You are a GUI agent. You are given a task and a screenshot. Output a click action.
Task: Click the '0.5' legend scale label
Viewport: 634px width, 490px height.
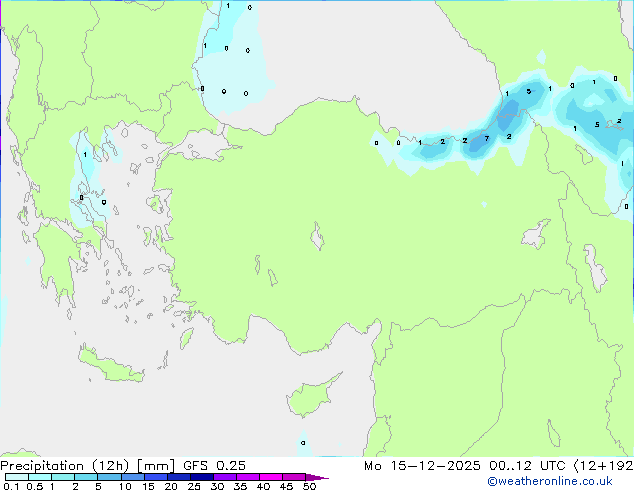(x=35, y=486)
